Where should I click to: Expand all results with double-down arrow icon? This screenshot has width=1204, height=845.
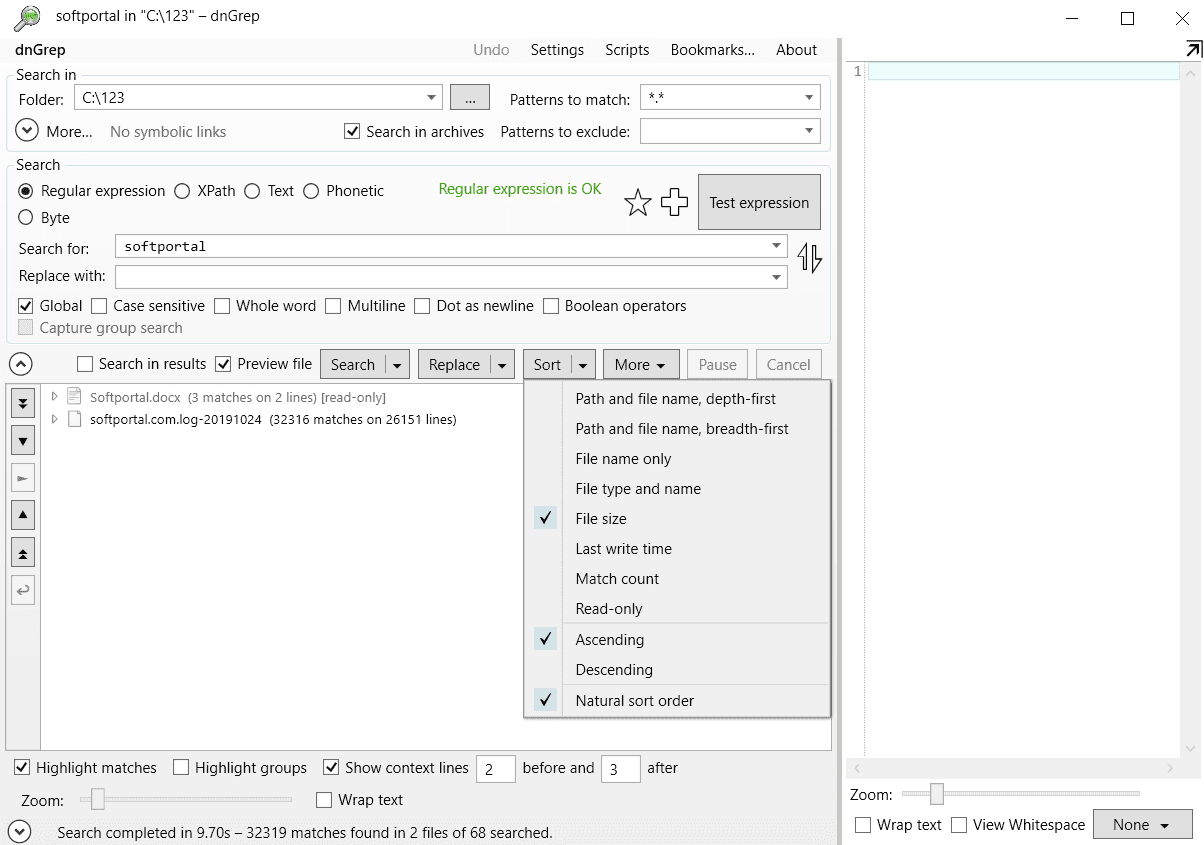pos(23,404)
